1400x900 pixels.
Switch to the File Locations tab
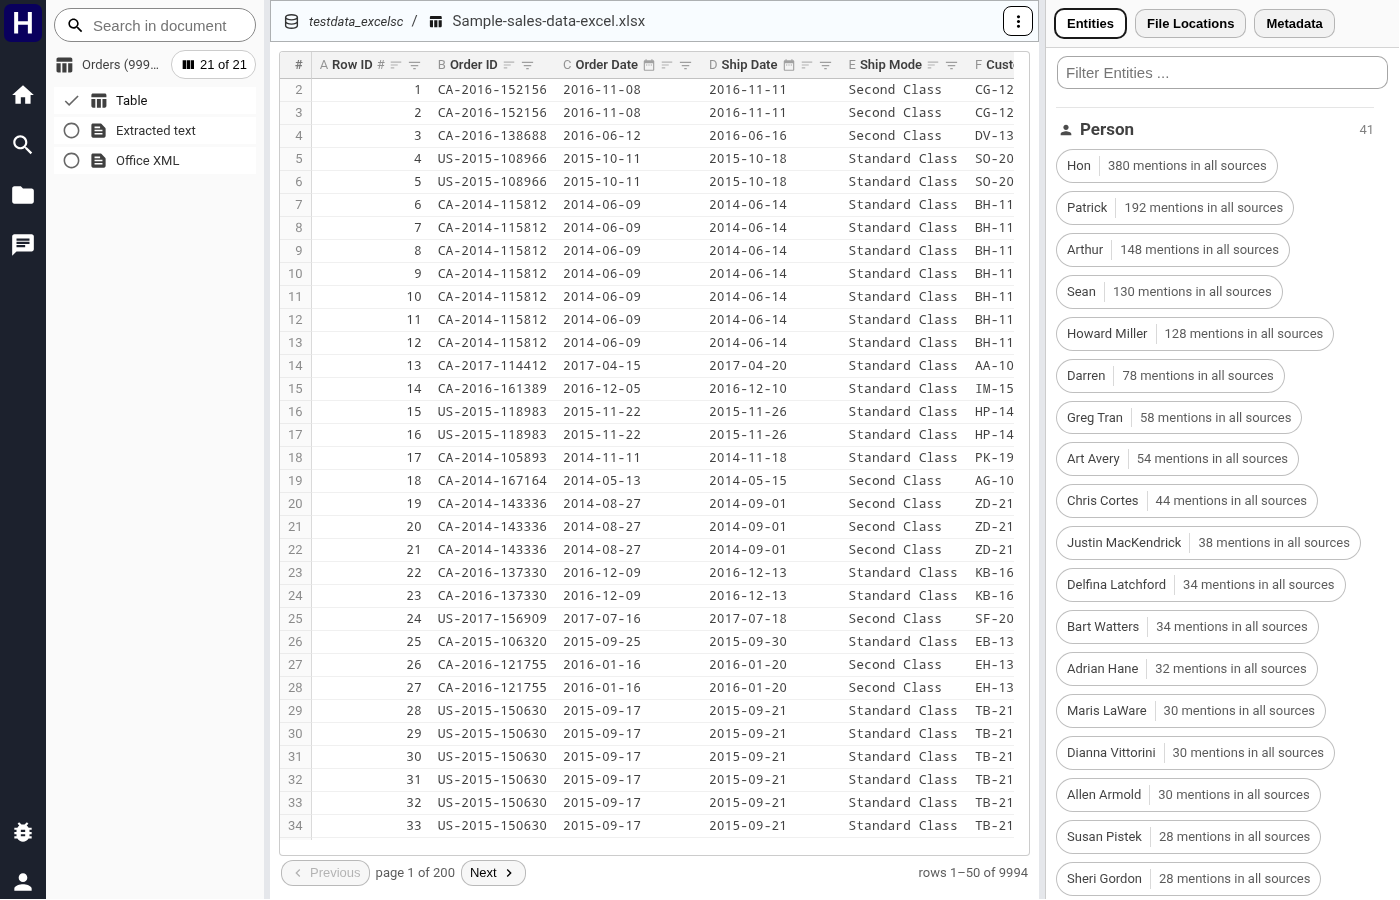[1190, 24]
